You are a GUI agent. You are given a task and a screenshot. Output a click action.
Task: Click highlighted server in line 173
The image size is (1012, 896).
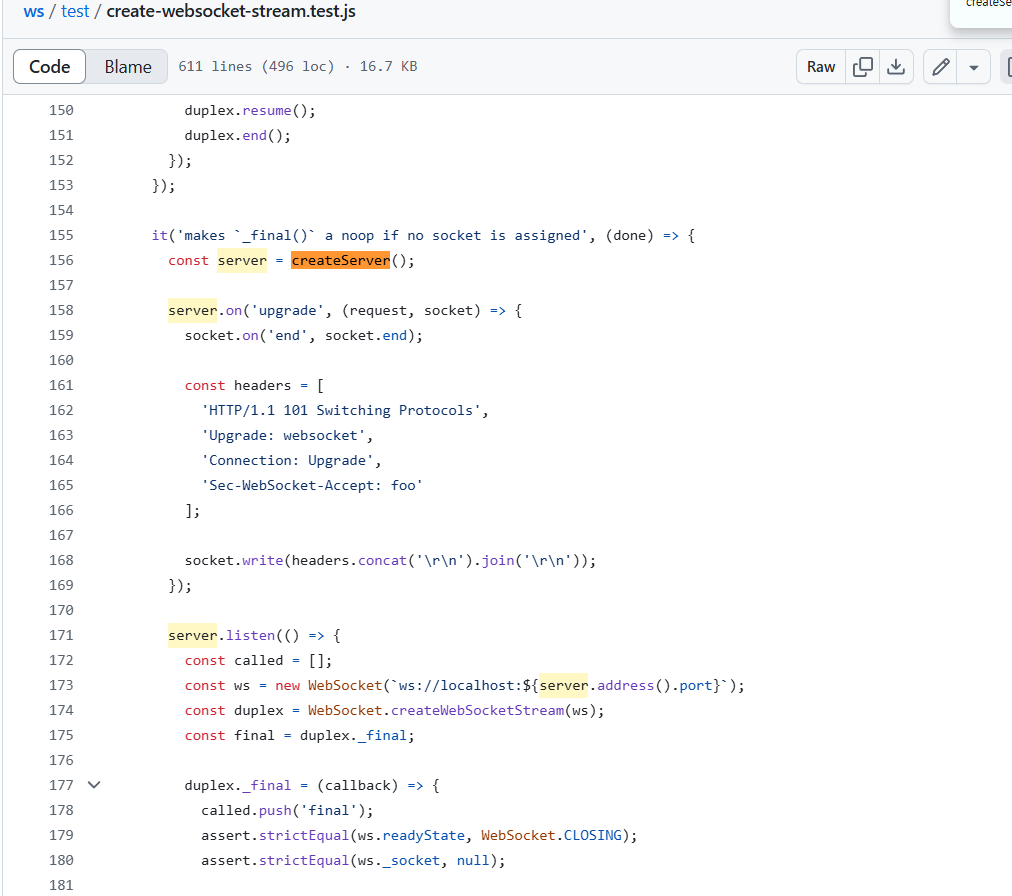point(564,686)
